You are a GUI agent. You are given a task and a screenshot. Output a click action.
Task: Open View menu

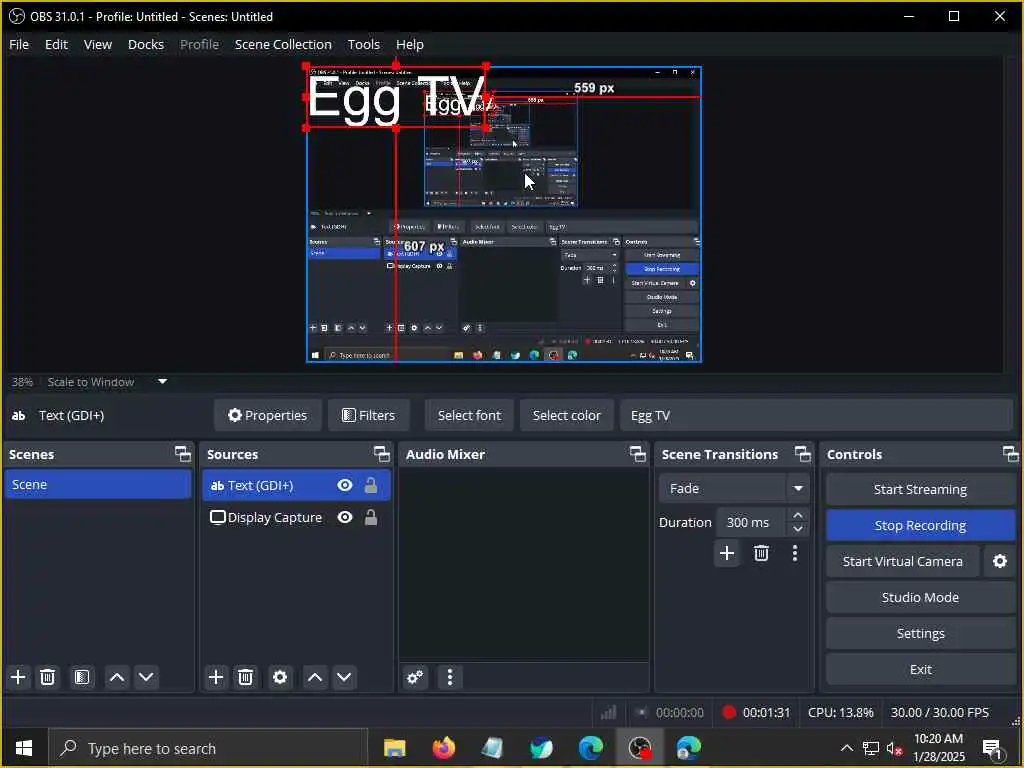[x=98, y=44]
